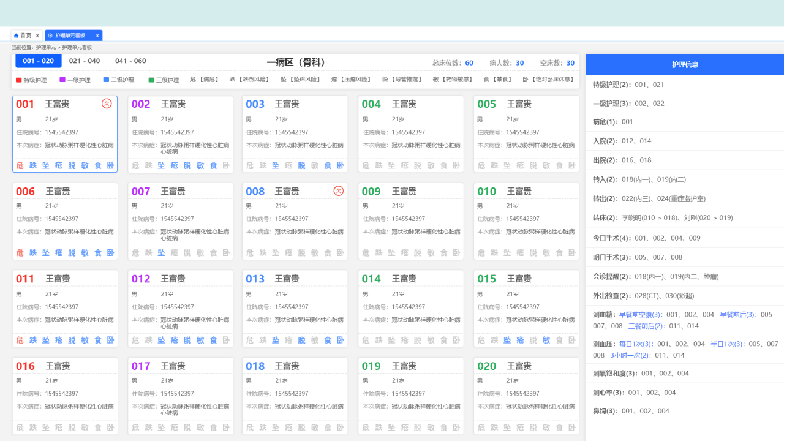This screenshot has height=442, width=785.
Task: Switch to the 首页 tab
Action: click(x=27, y=36)
